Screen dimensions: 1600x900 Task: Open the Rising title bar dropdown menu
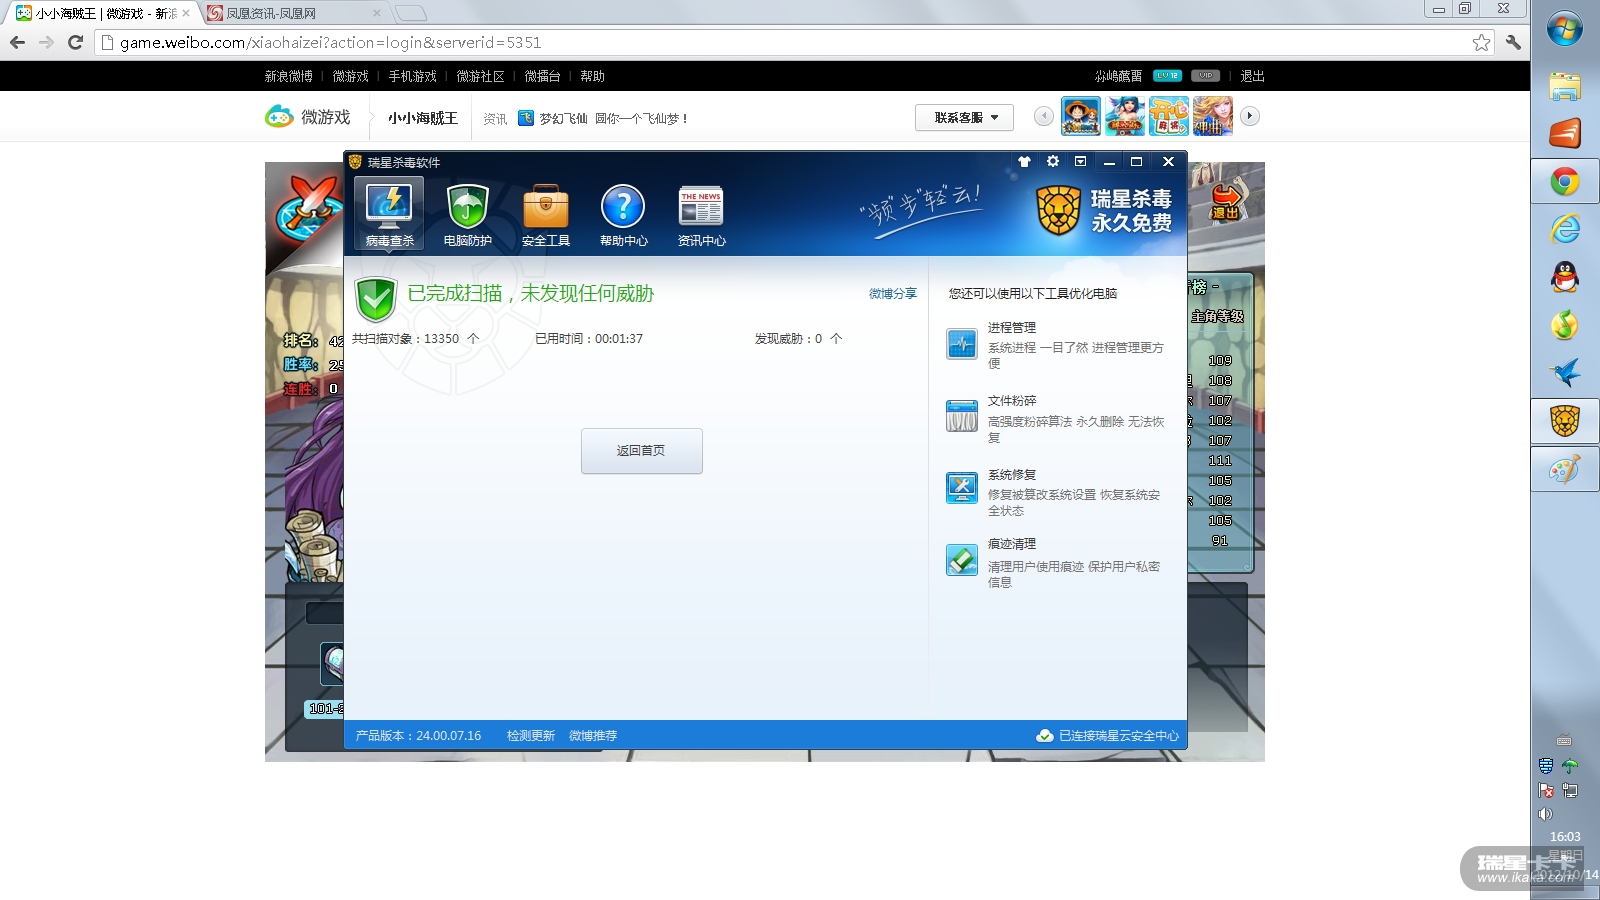tap(1080, 161)
